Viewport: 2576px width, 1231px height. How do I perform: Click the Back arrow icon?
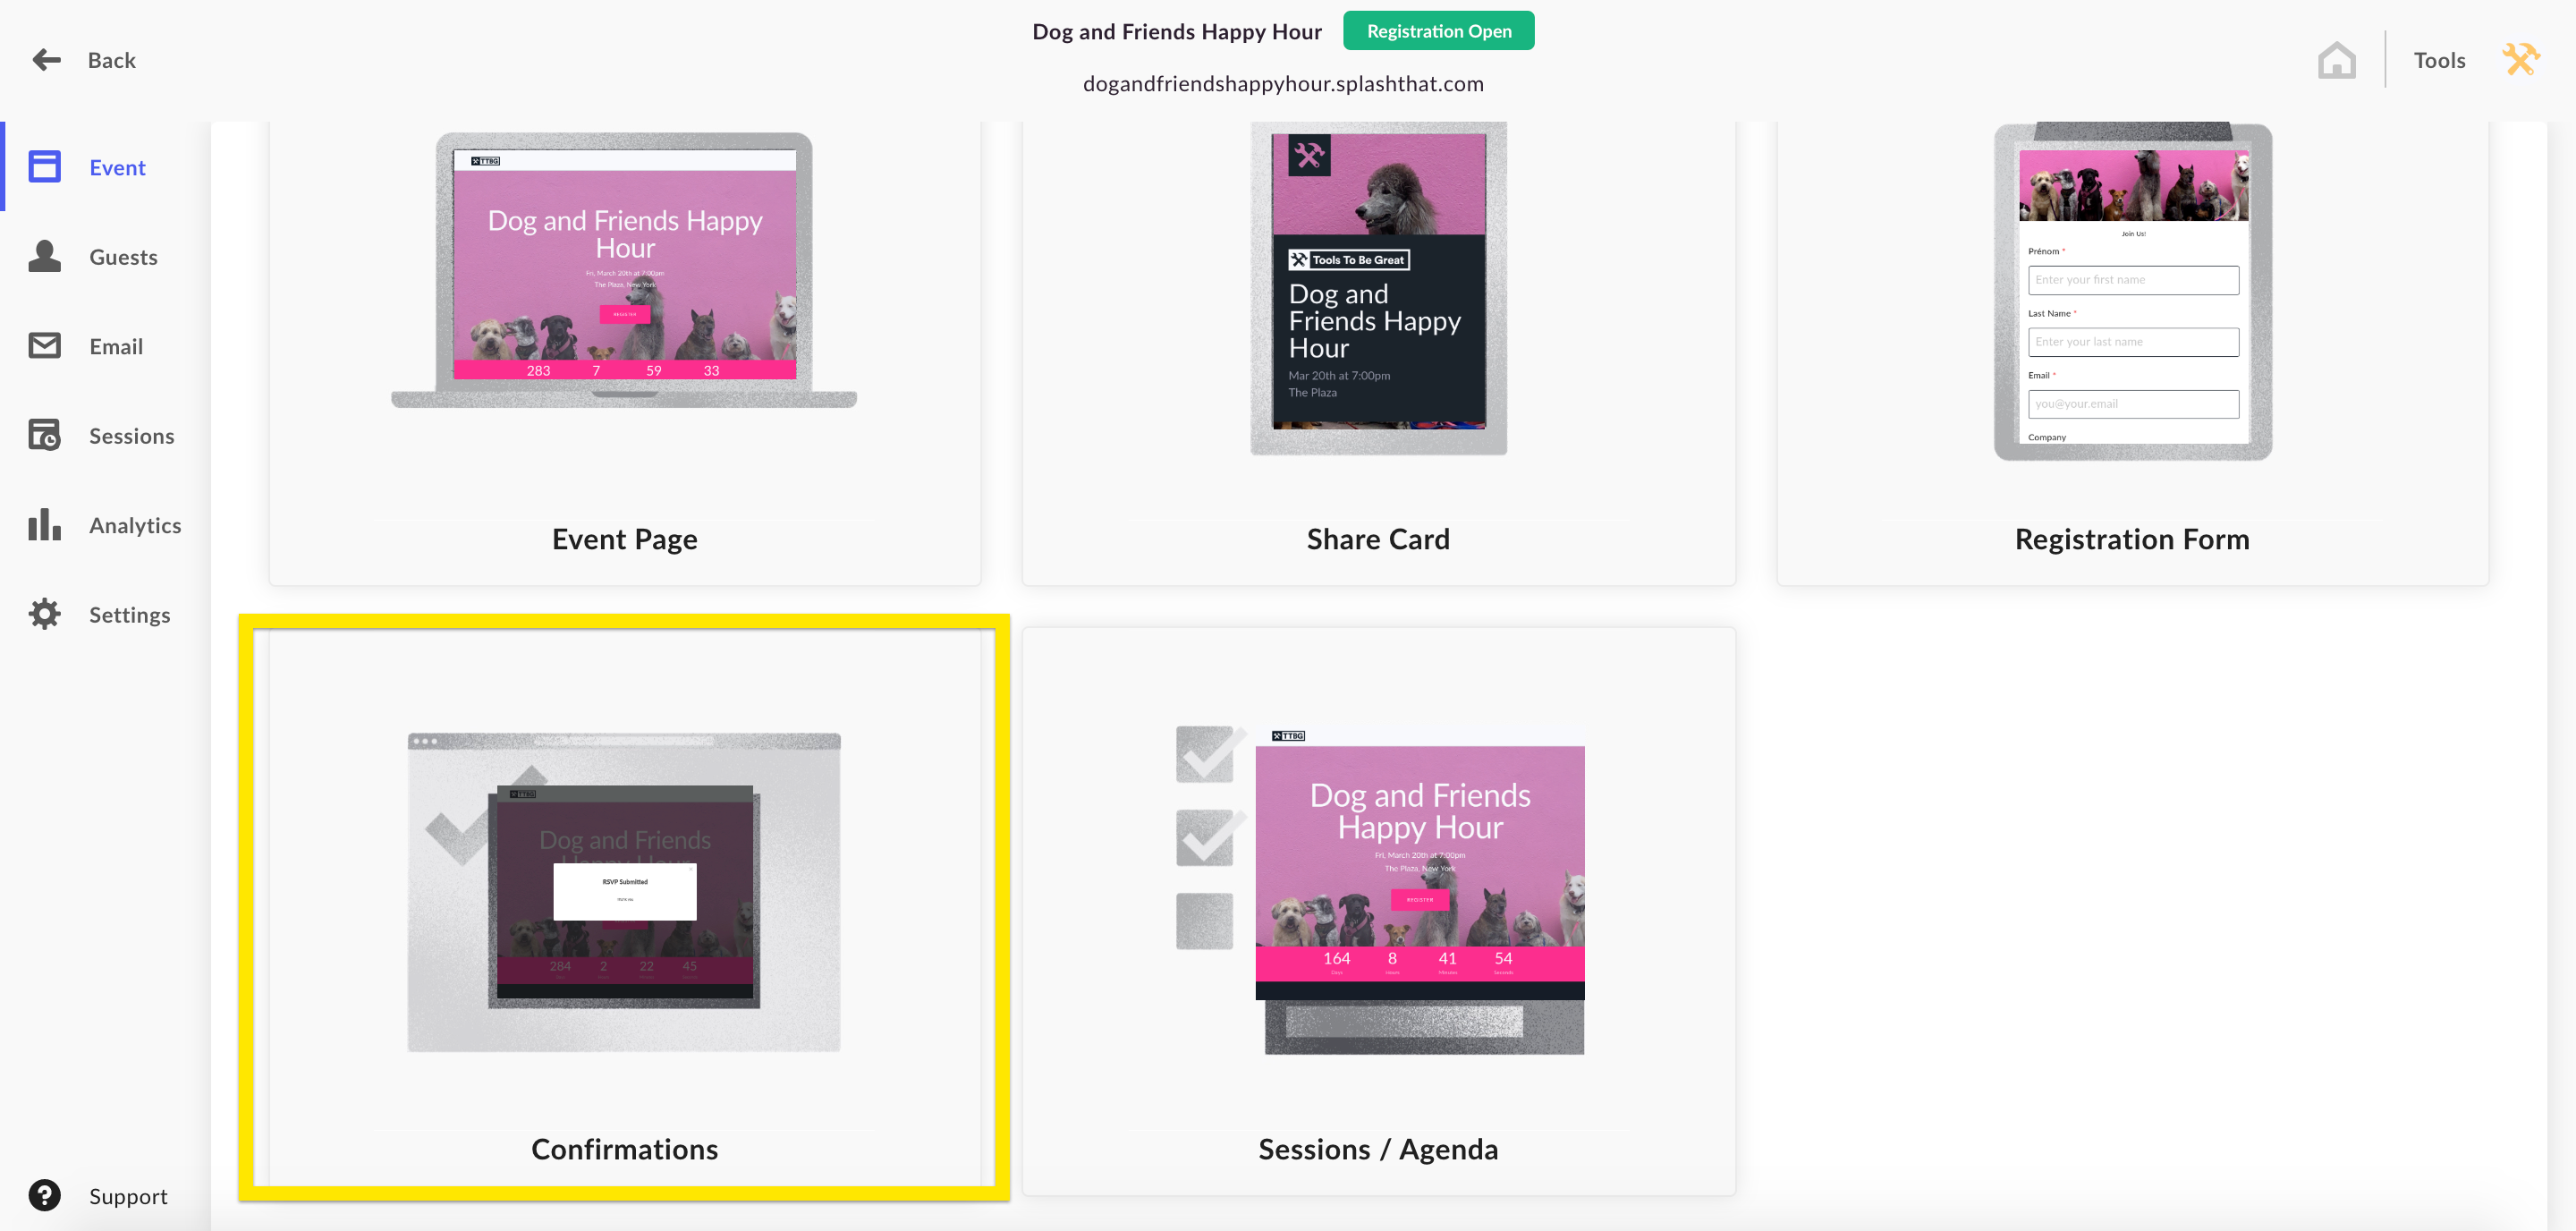point(46,60)
